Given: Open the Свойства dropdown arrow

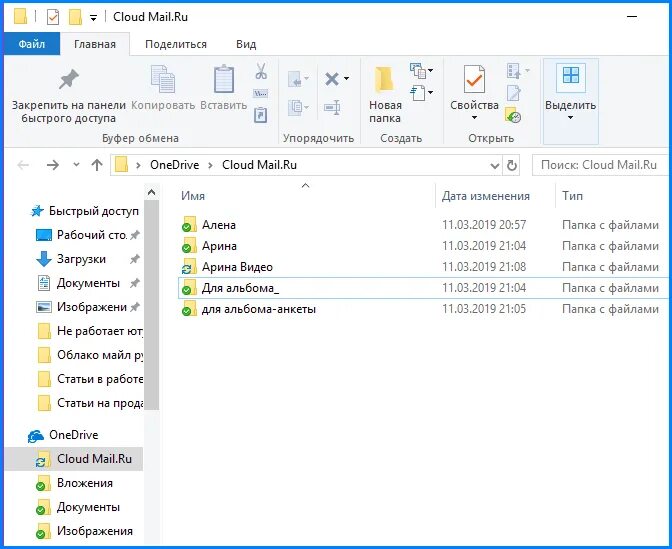Looking at the screenshot, I should [x=474, y=117].
